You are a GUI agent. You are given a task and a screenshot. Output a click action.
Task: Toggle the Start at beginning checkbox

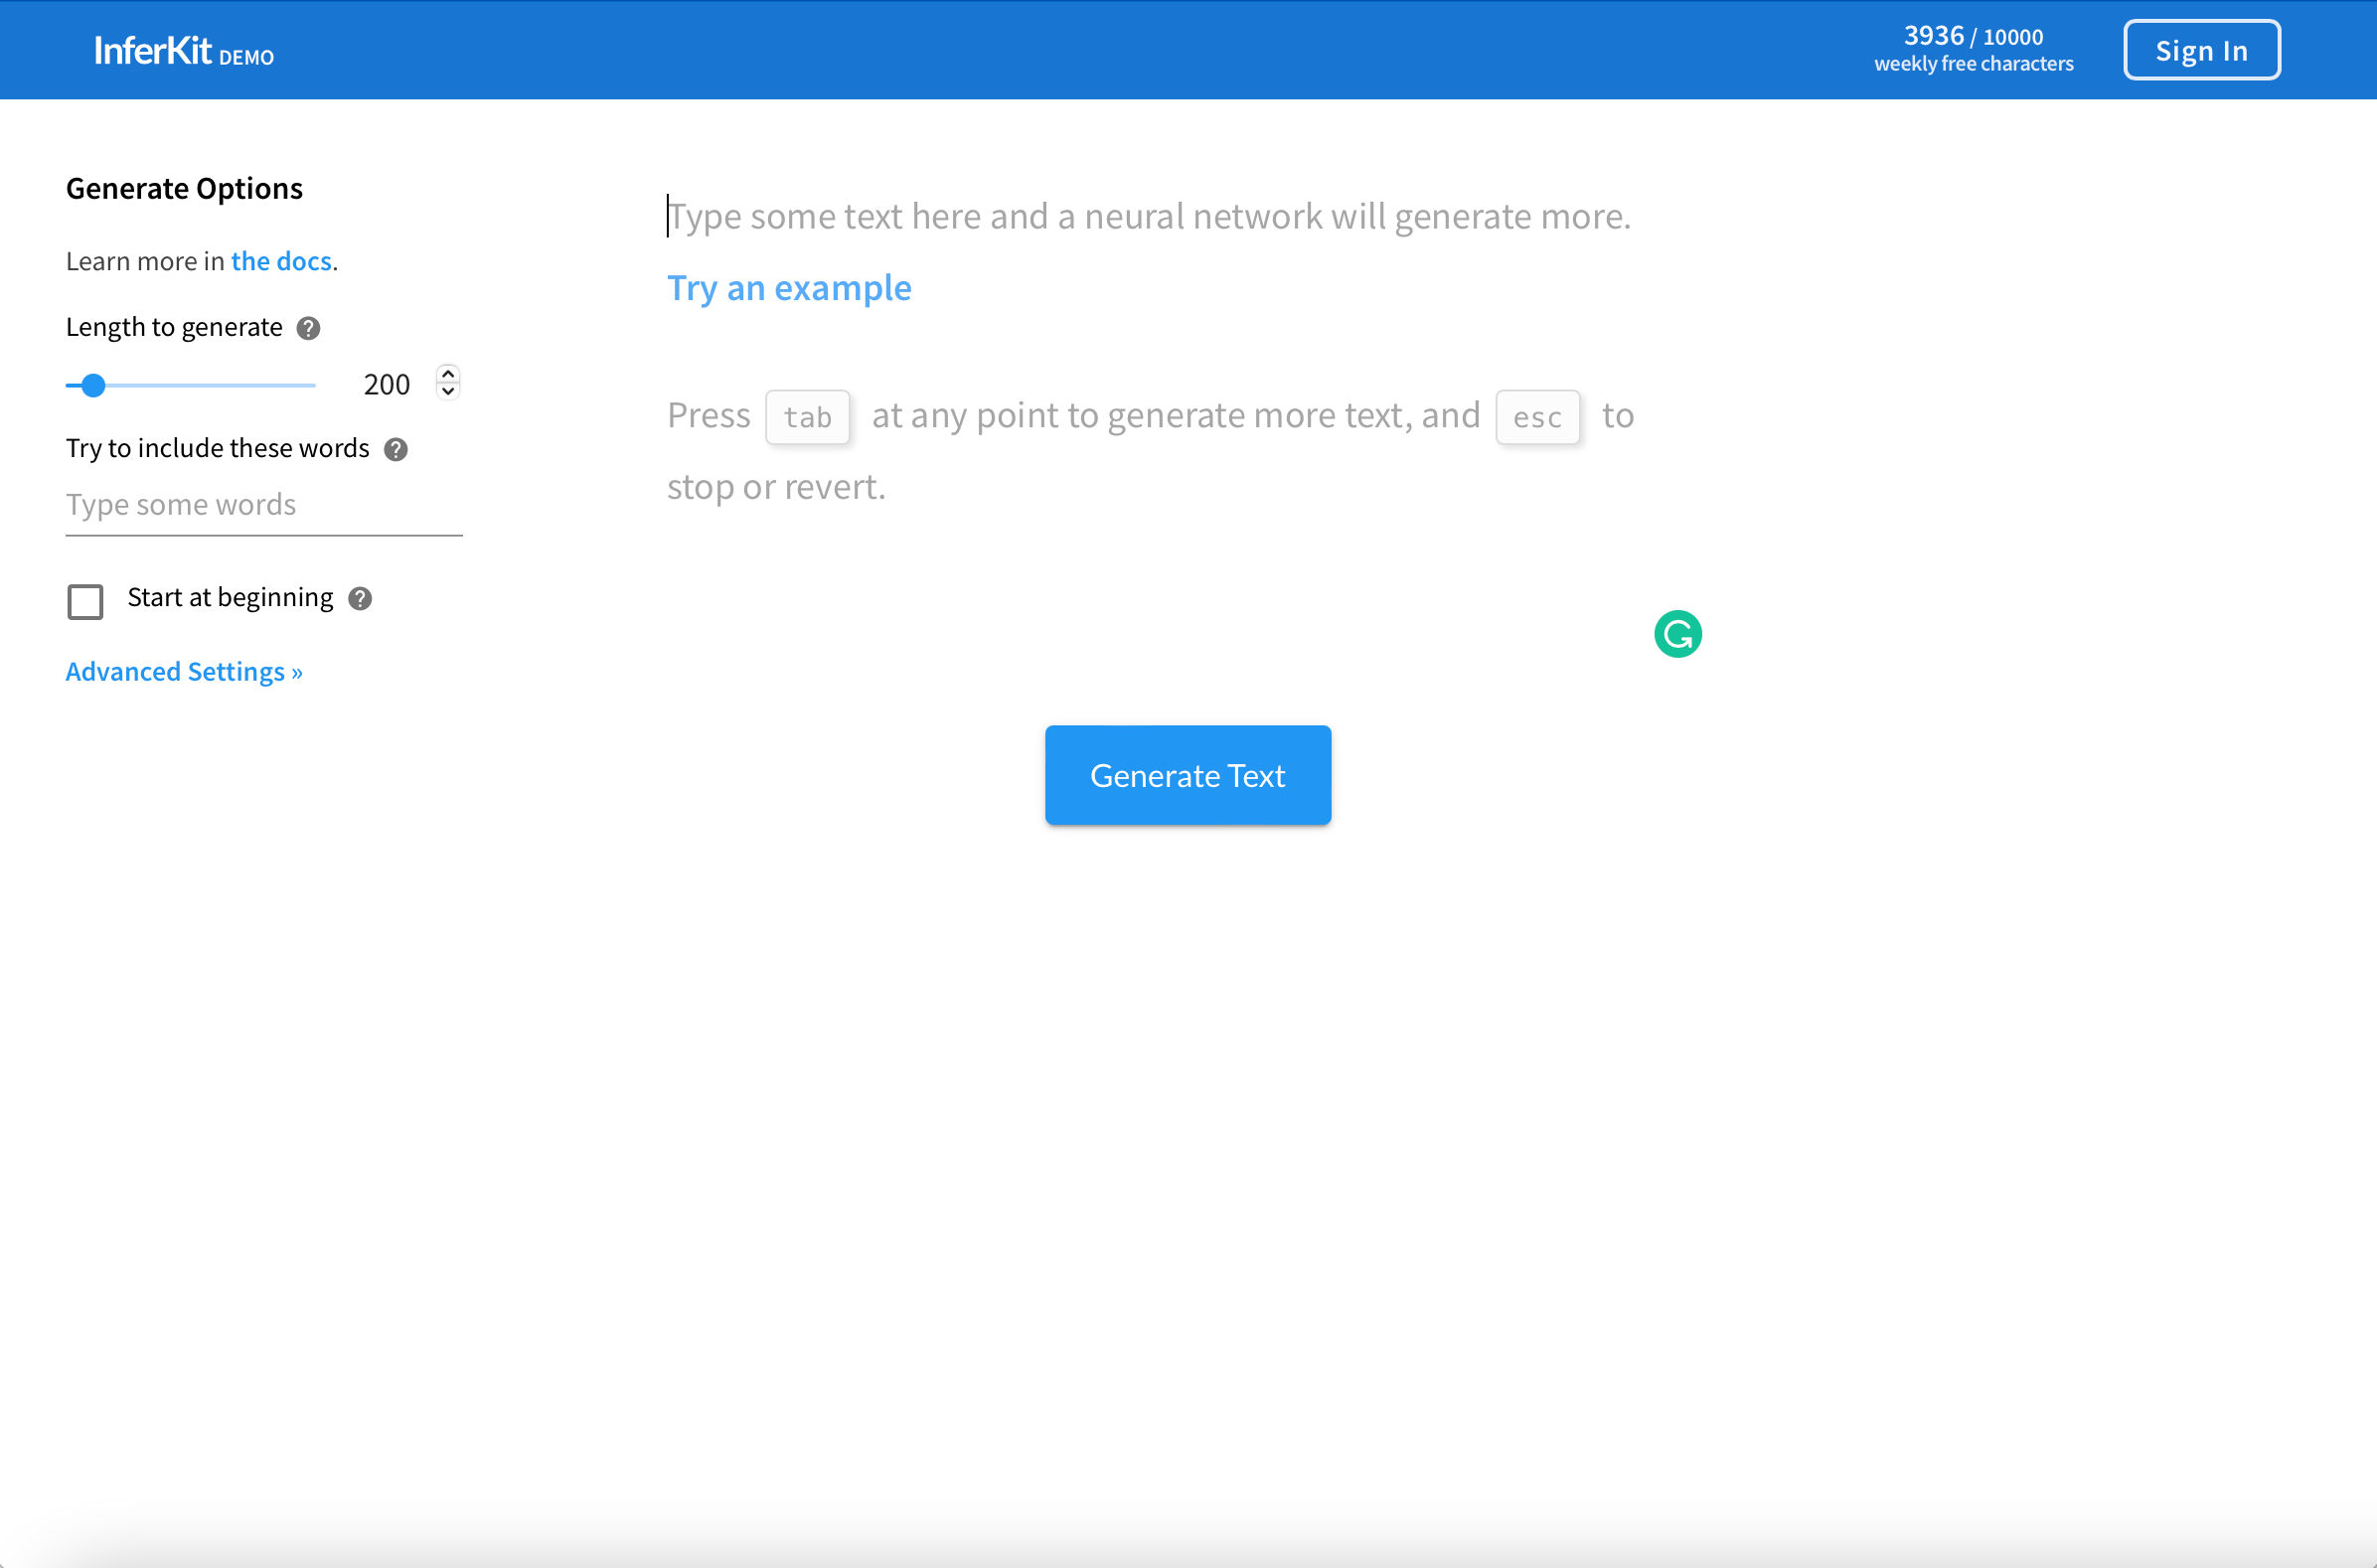coord(84,598)
